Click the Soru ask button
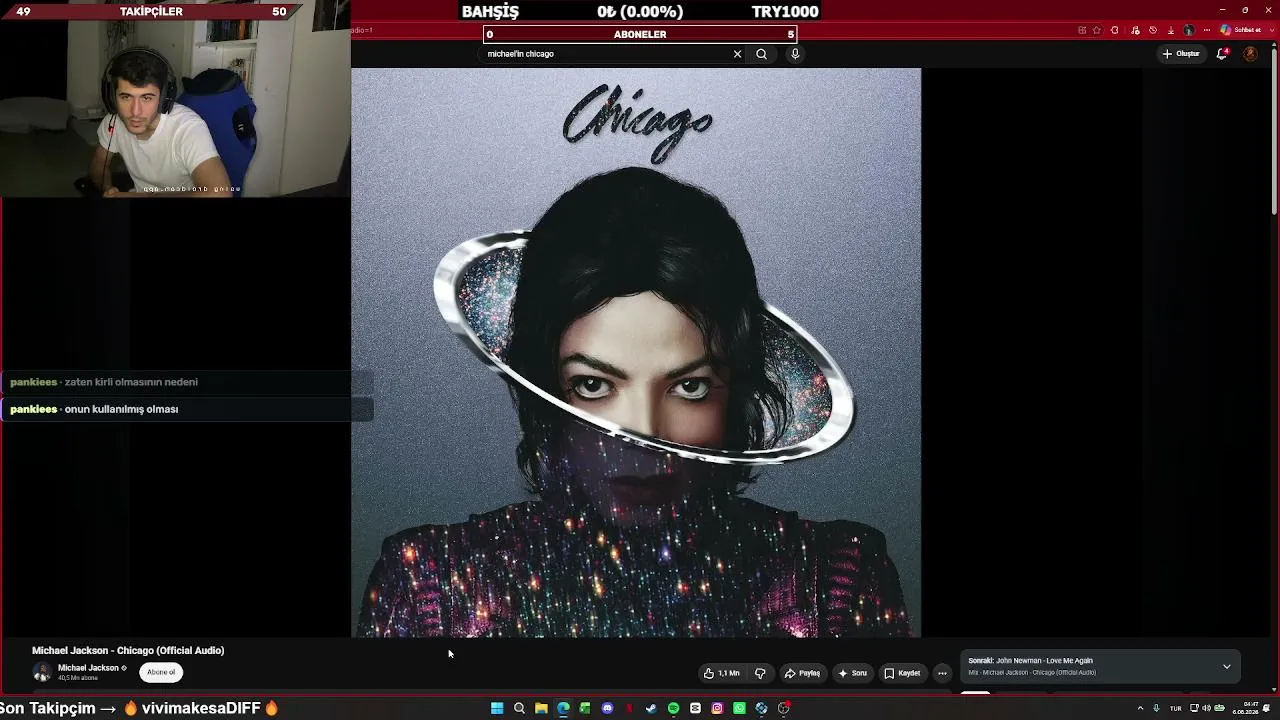 tap(853, 673)
